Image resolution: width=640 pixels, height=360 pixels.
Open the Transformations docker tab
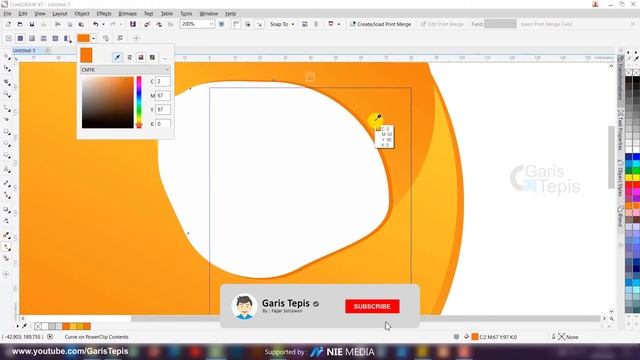(620, 77)
